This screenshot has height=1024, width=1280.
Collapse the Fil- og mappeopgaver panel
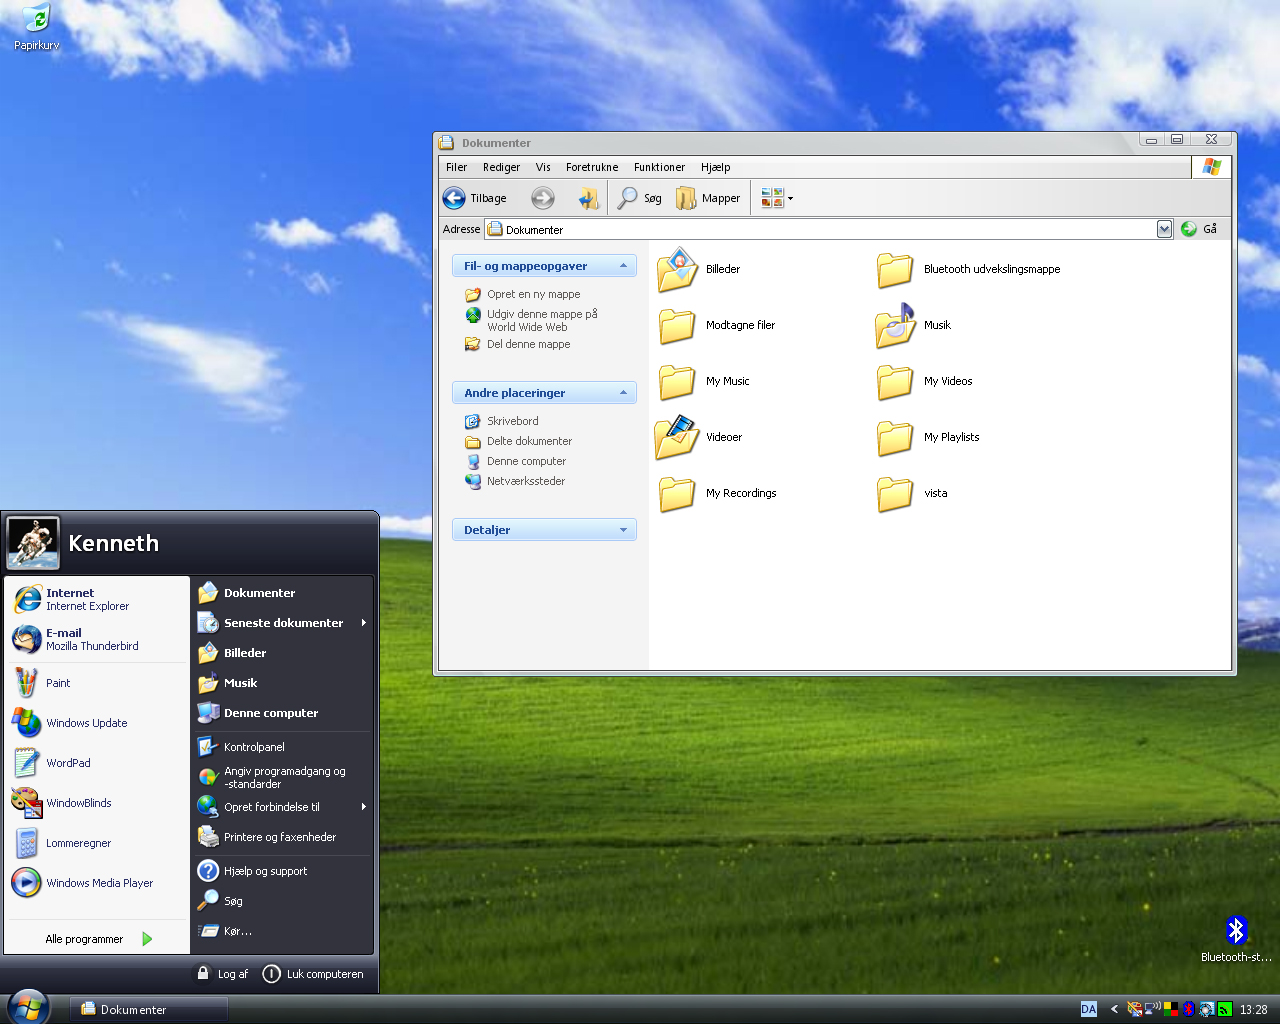coord(623,266)
